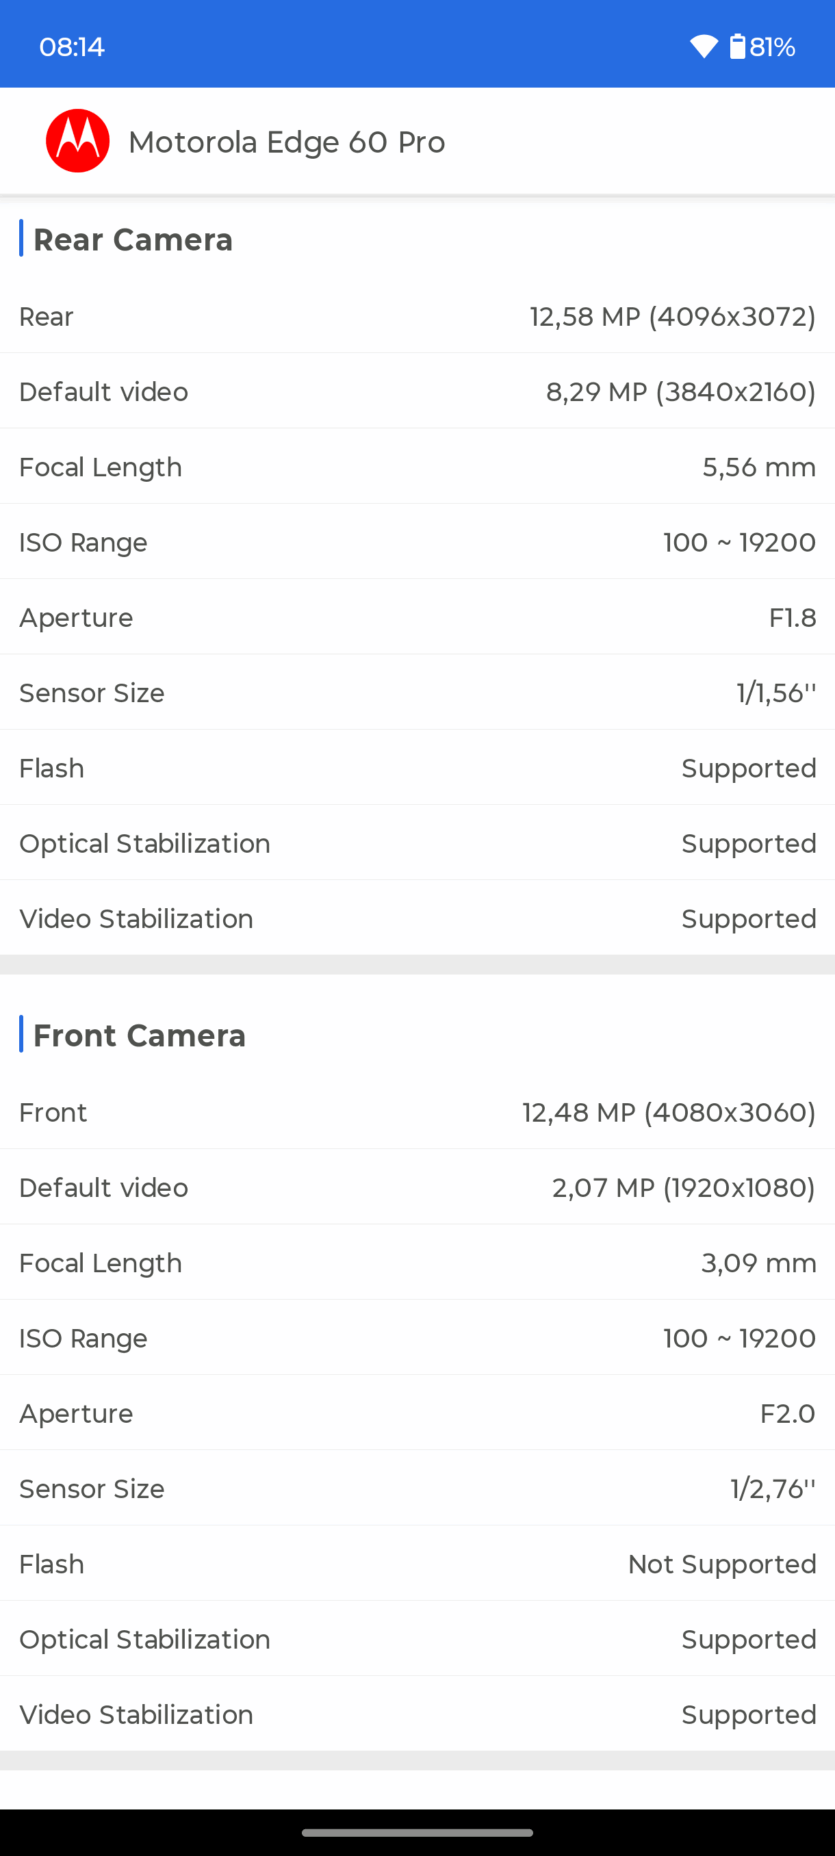This screenshot has width=835, height=1856.
Task: Tap rear Sensor Size 1/1,56'' row
Action: coord(417,693)
